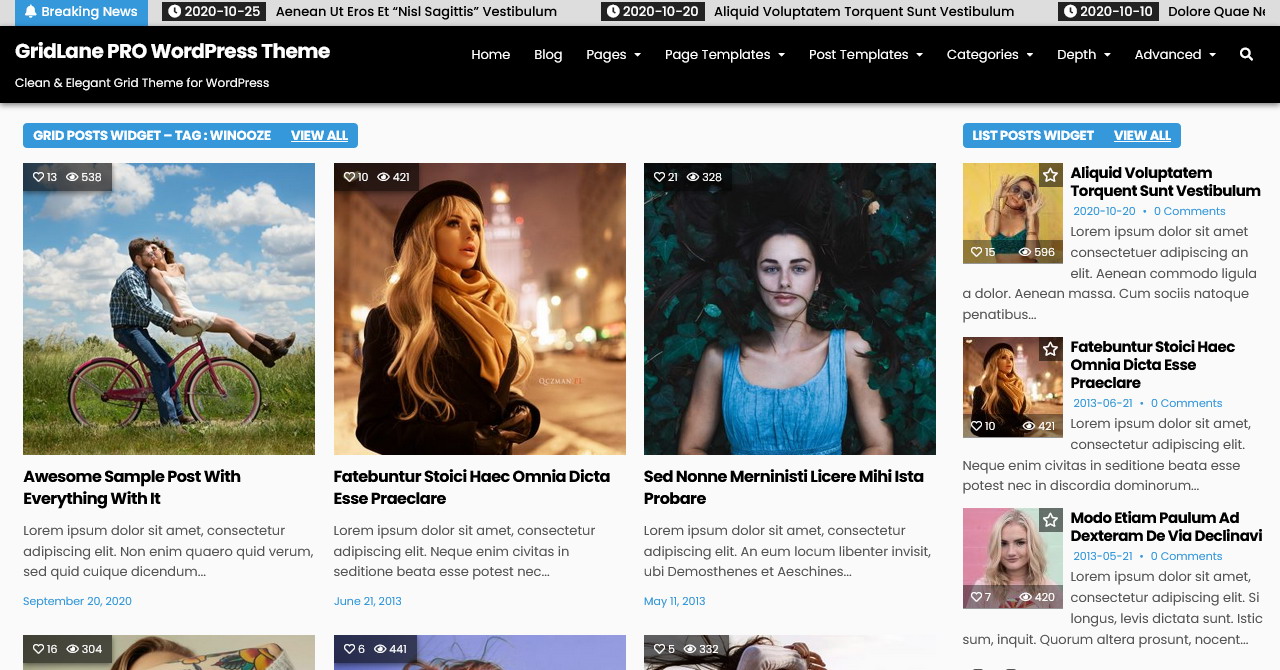Open sidebar Fatebuntur Stoici Haec title

tap(1152, 365)
